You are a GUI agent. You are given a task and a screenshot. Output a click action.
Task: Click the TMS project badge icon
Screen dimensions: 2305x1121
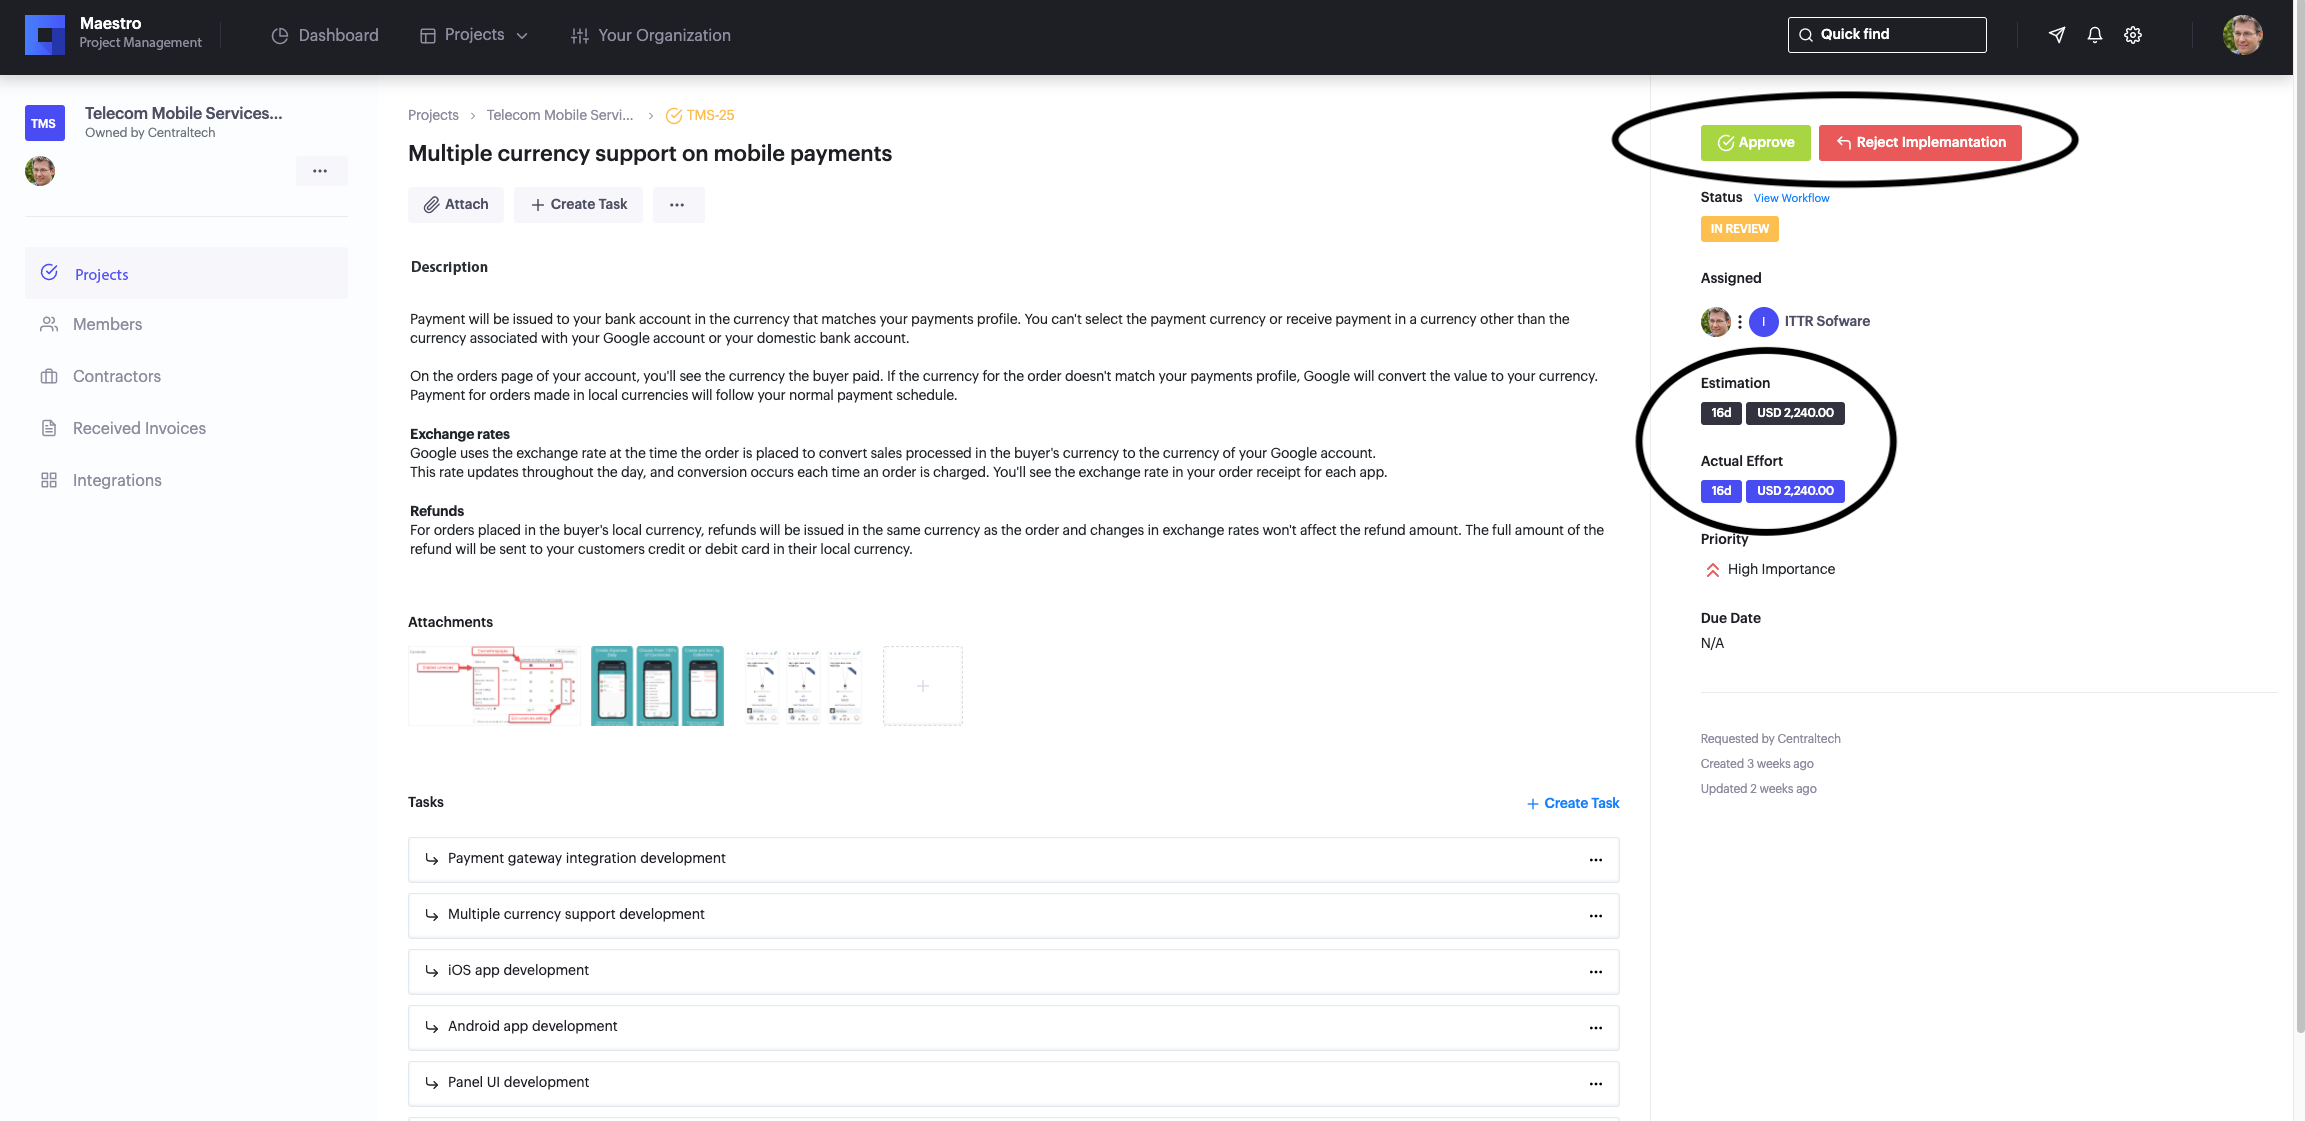[x=44, y=123]
